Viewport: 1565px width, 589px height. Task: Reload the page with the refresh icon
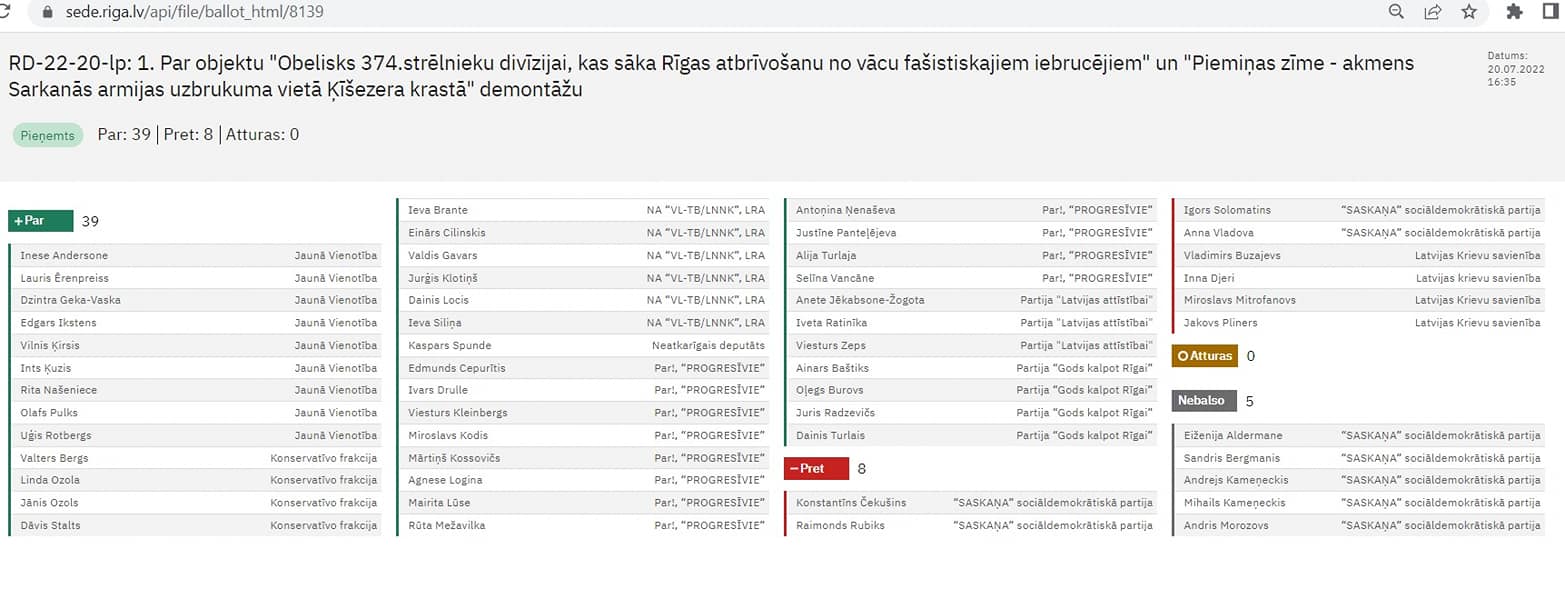click(5, 12)
